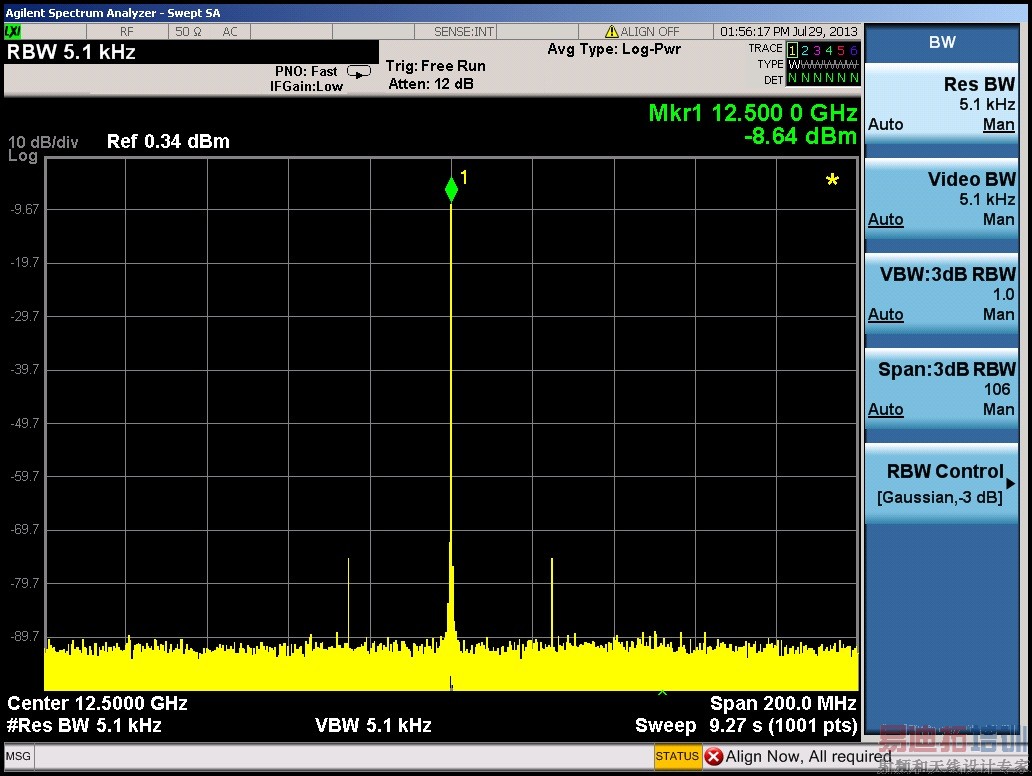Click the green marker 1 diamond on peak
This screenshot has width=1032, height=776.
(x=451, y=188)
